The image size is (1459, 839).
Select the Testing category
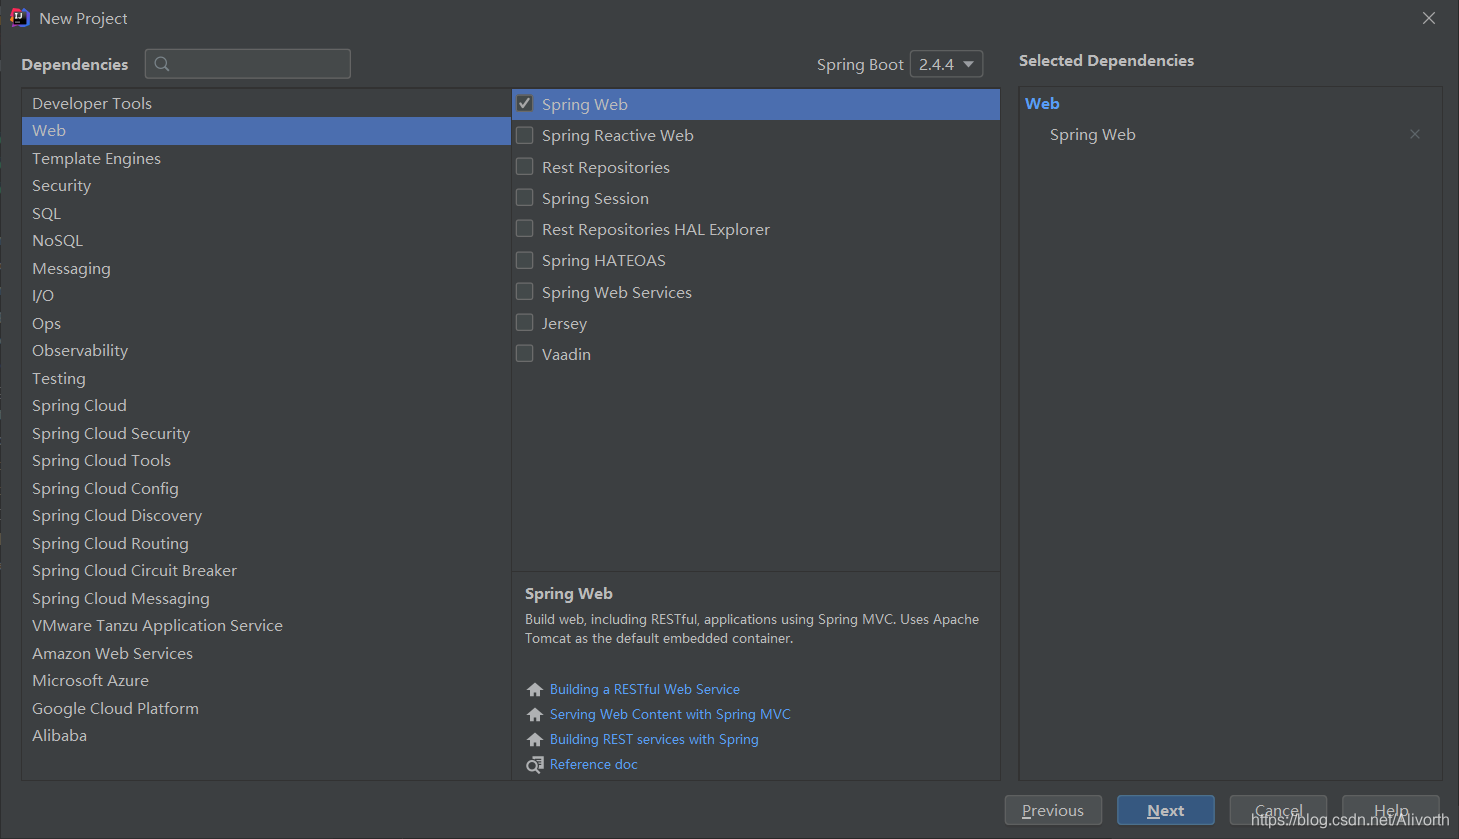pos(266,378)
